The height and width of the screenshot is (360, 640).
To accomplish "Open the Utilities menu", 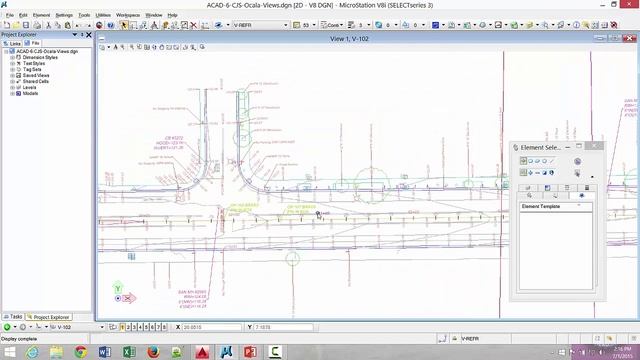I will coord(103,15).
